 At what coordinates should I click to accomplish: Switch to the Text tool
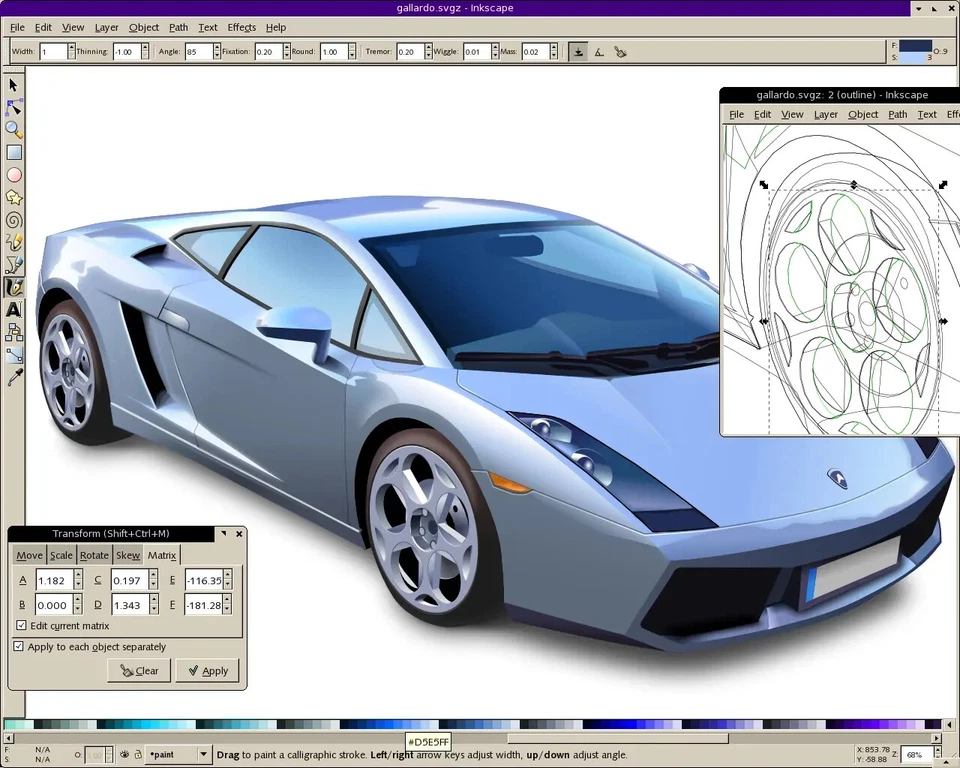point(14,310)
